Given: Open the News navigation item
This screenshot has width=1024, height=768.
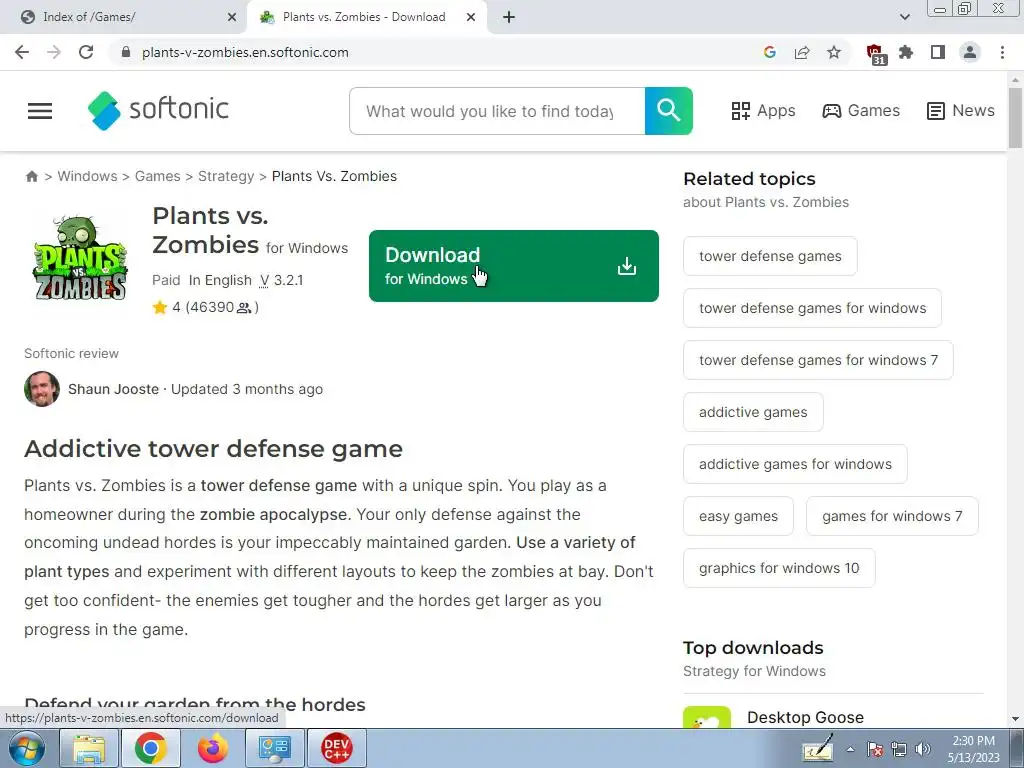Looking at the screenshot, I should point(961,111).
